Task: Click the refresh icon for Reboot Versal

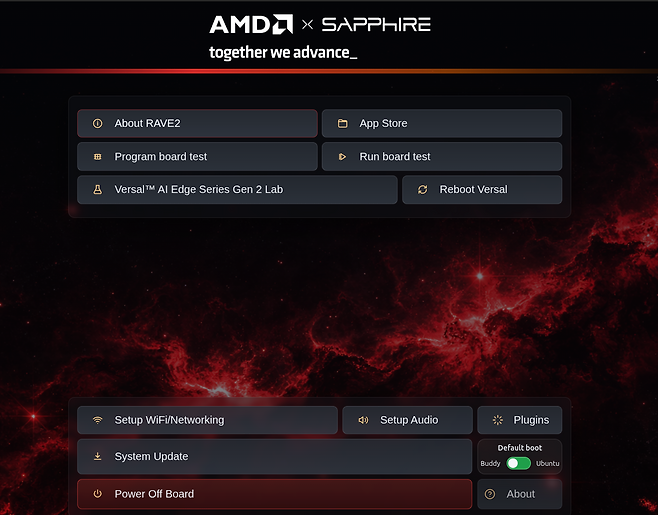Action: 422,190
